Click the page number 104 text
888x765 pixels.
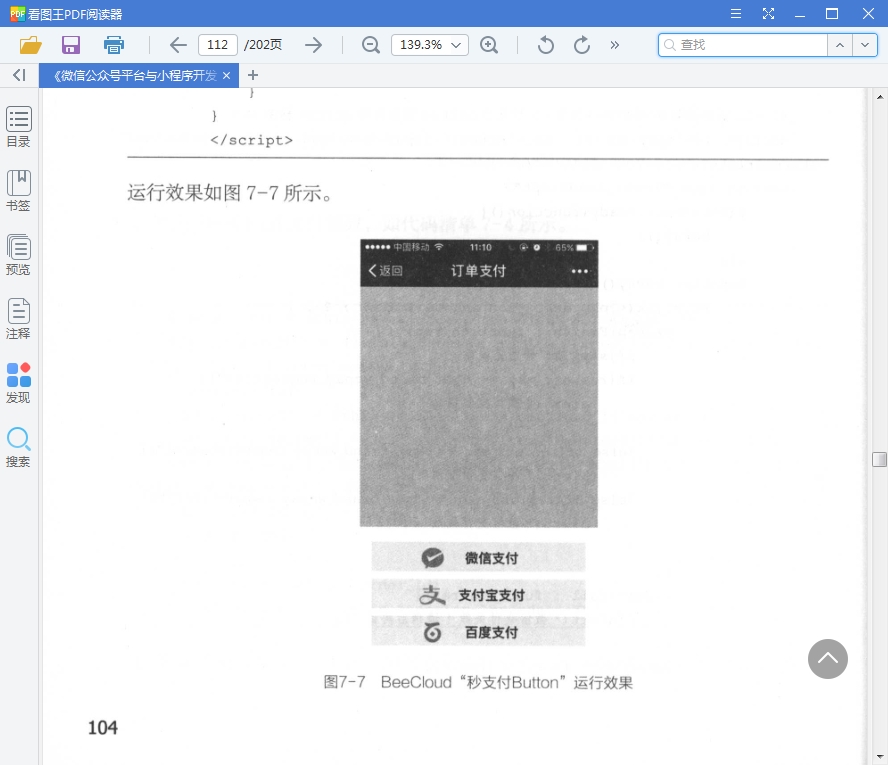103,728
